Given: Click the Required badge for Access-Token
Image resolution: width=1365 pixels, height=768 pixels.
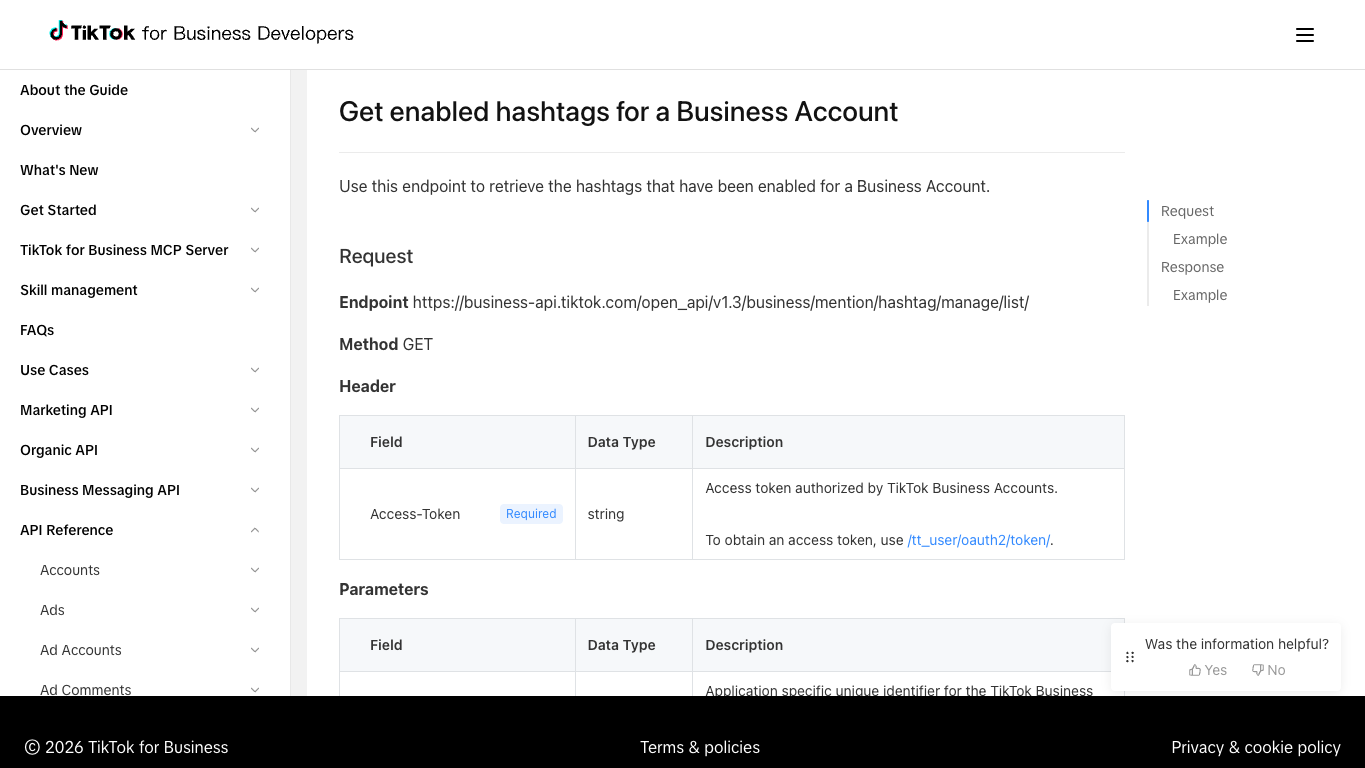Looking at the screenshot, I should coord(531,514).
